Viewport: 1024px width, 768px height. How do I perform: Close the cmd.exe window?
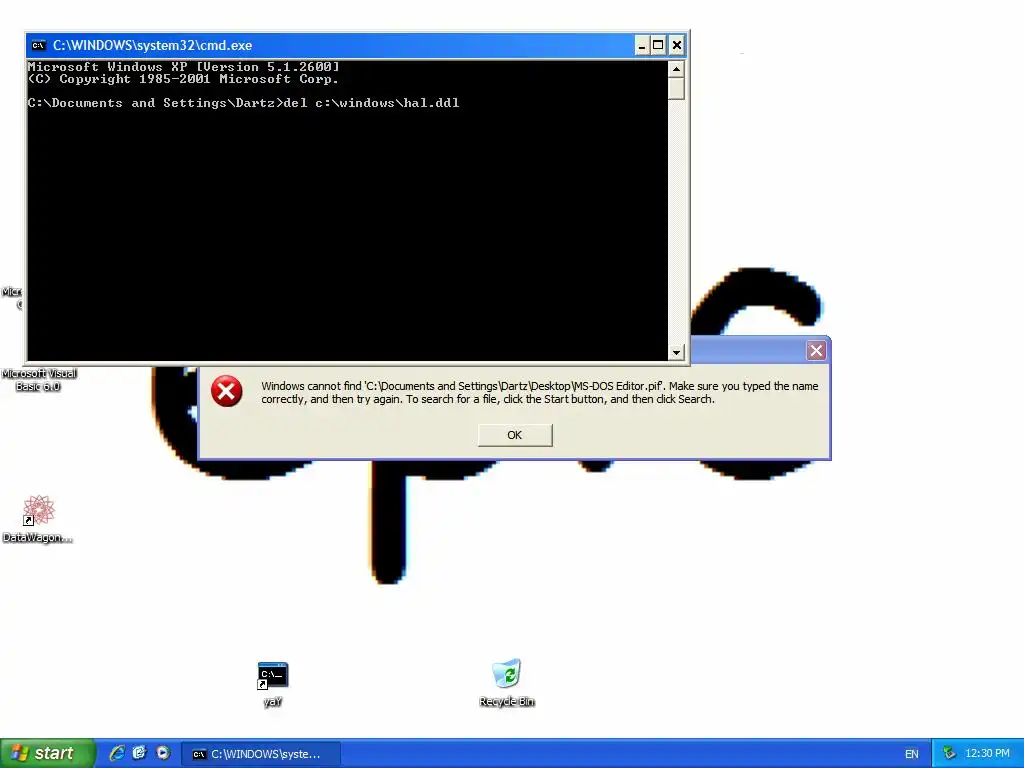[677, 46]
